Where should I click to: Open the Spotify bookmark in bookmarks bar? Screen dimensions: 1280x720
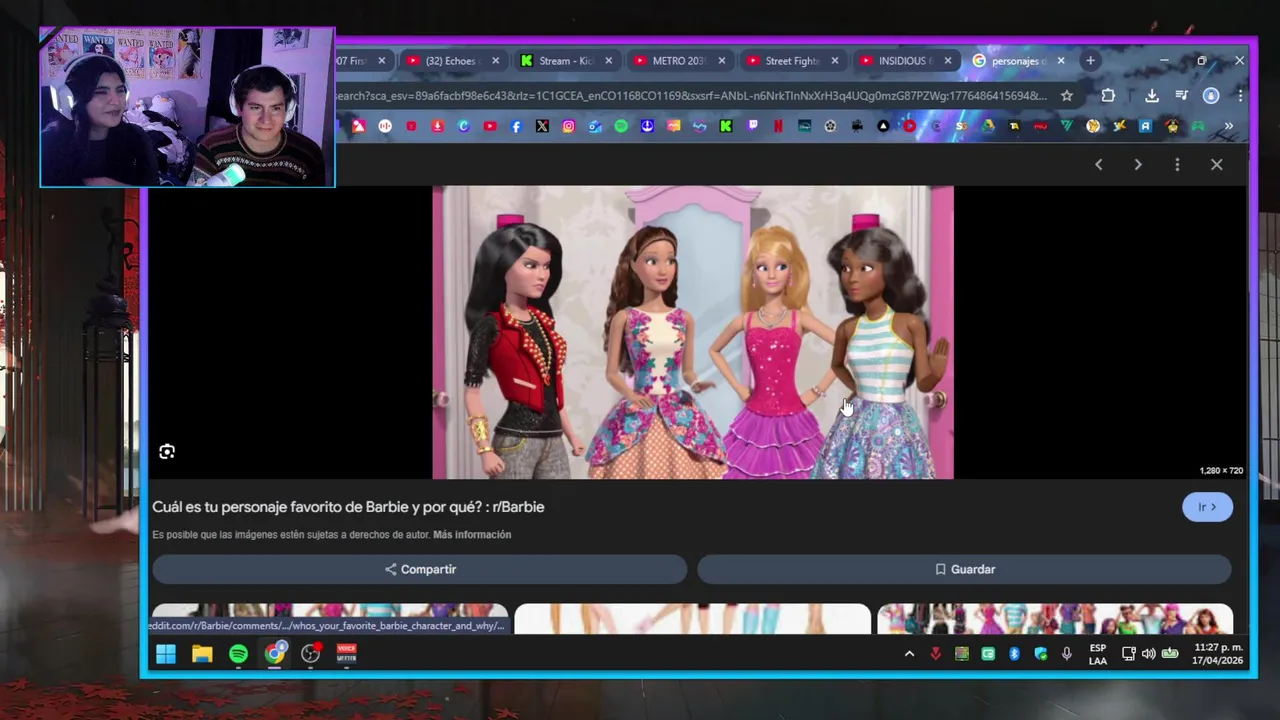[x=621, y=126]
